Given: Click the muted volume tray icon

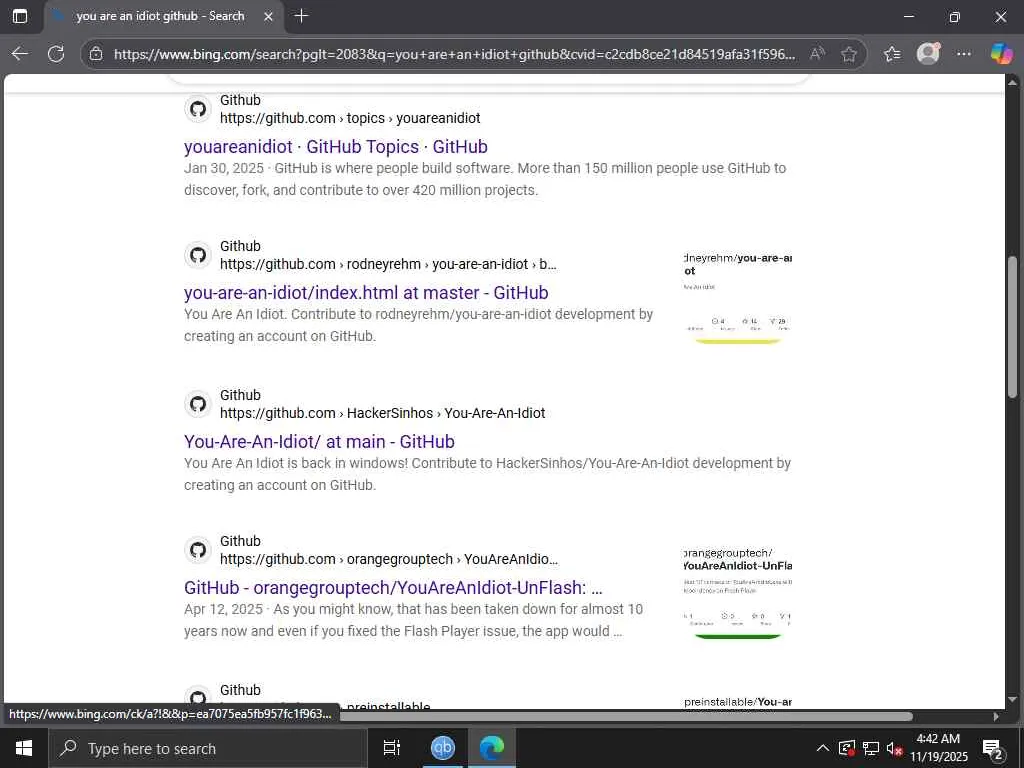Looking at the screenshot, I should 895,749.
